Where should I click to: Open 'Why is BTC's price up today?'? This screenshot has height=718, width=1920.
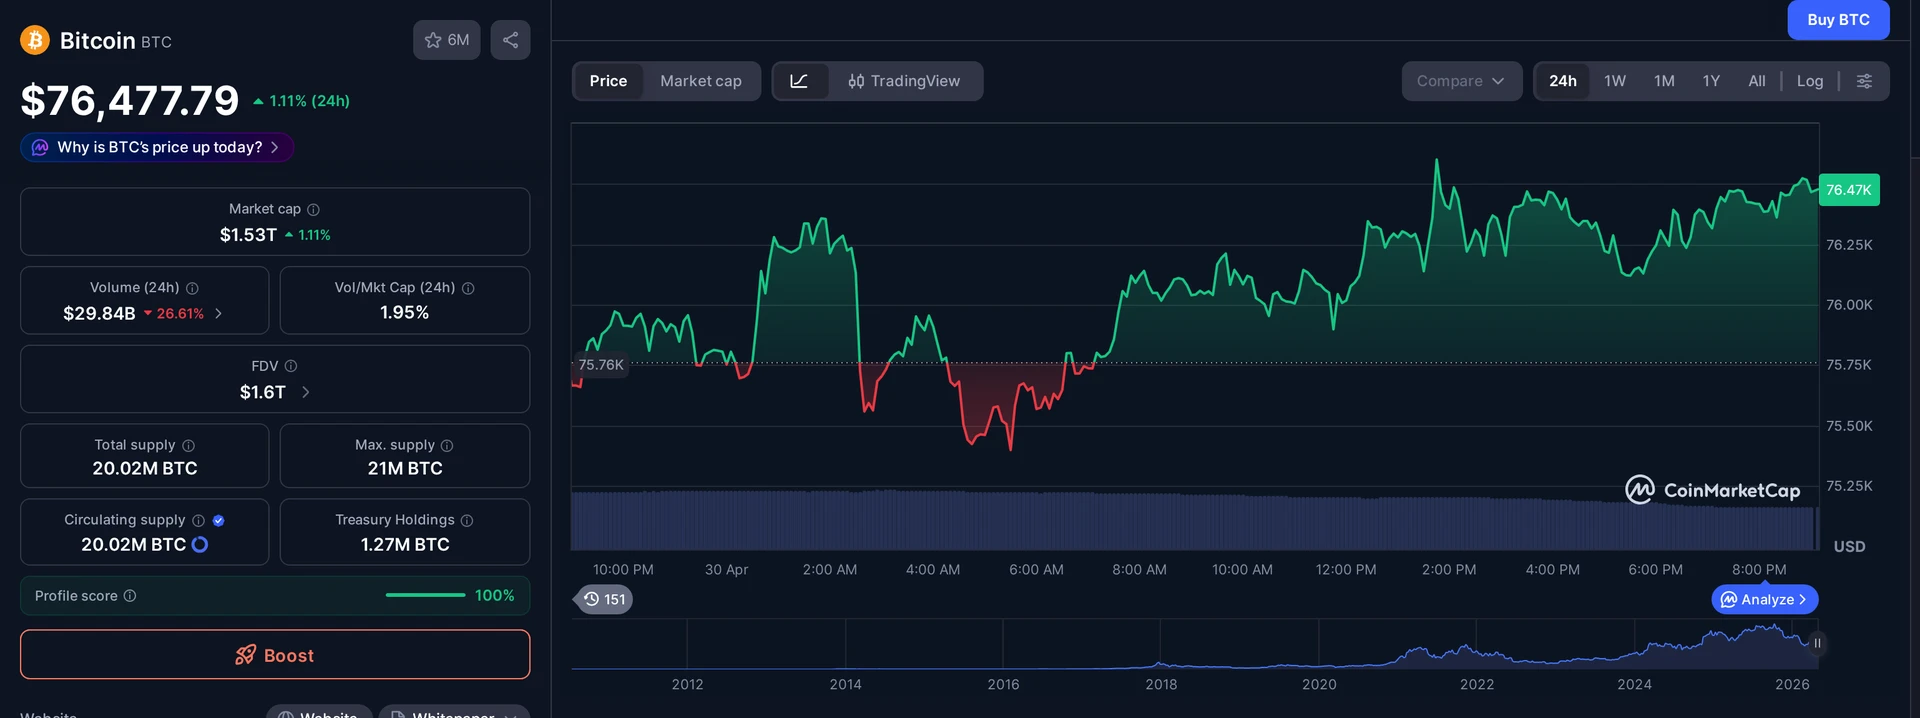[x=157, y=147]
